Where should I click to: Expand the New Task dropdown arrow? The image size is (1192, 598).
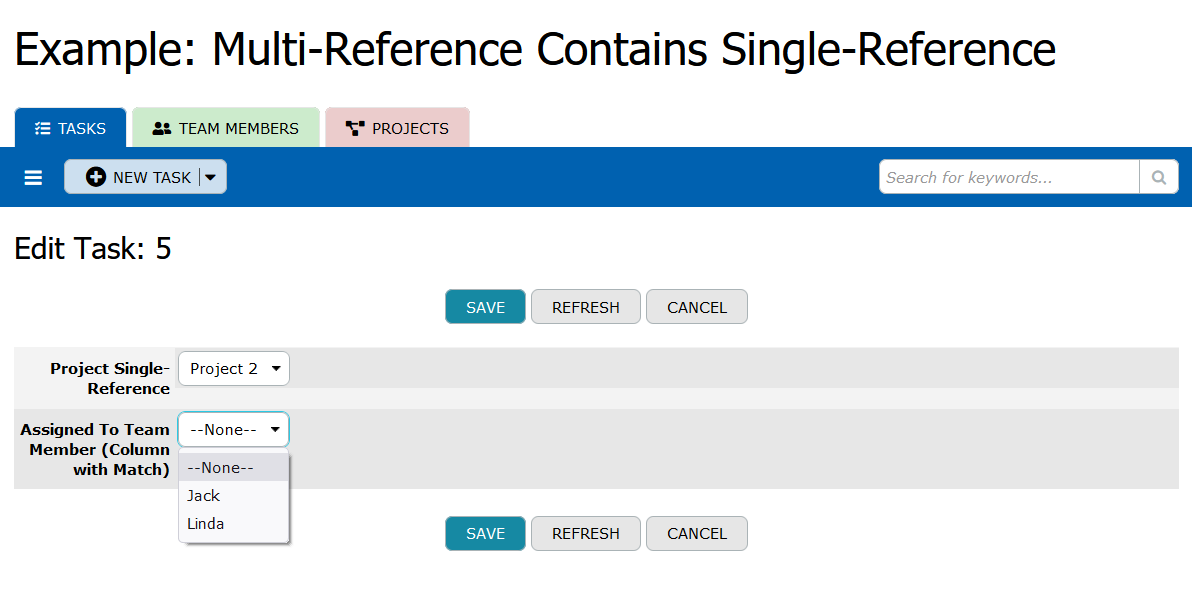tap(211, 177)
